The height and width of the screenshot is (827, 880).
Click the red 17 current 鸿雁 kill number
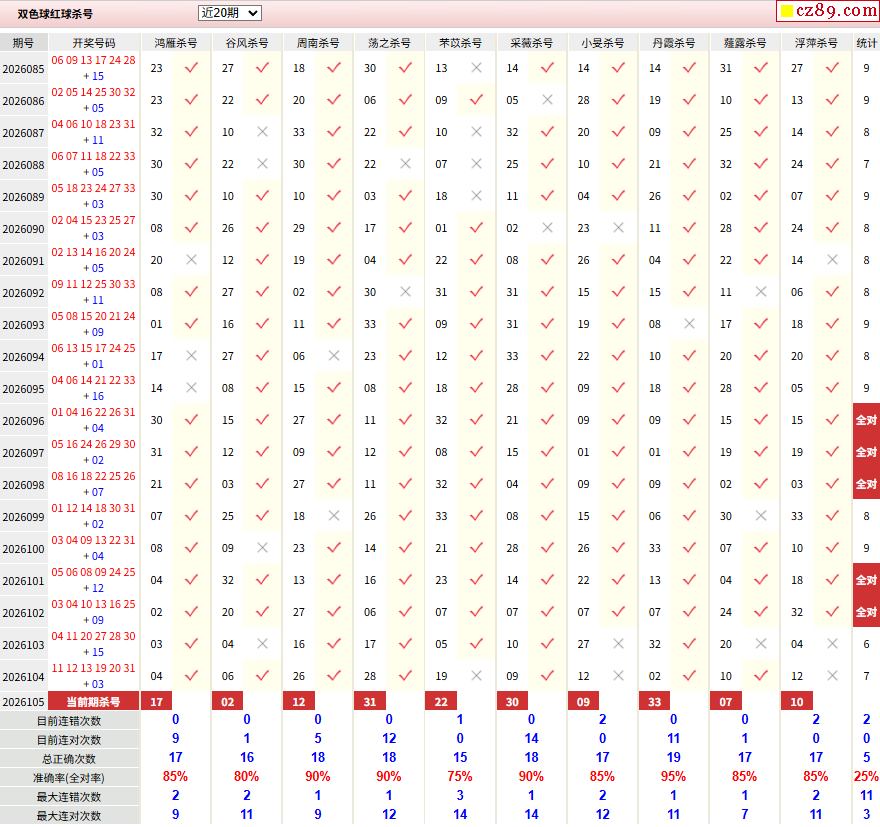coord(157,702)
